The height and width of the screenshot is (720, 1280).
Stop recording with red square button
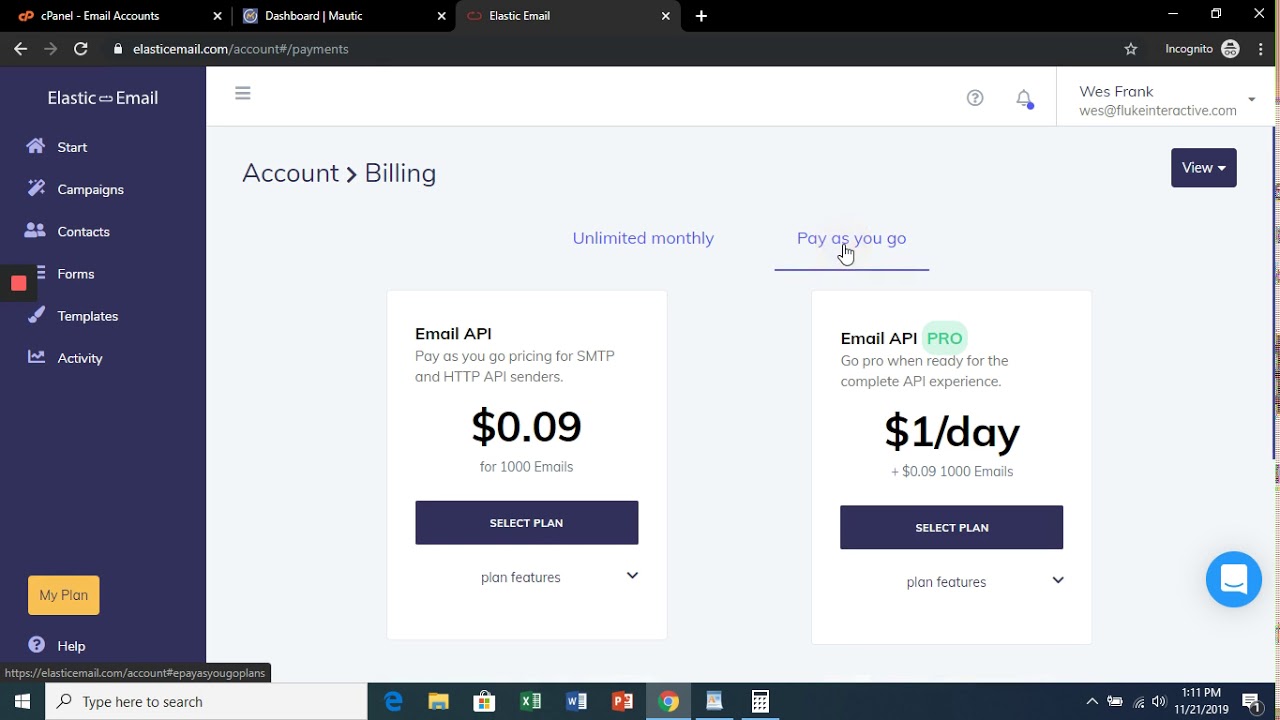coord(18,284)
